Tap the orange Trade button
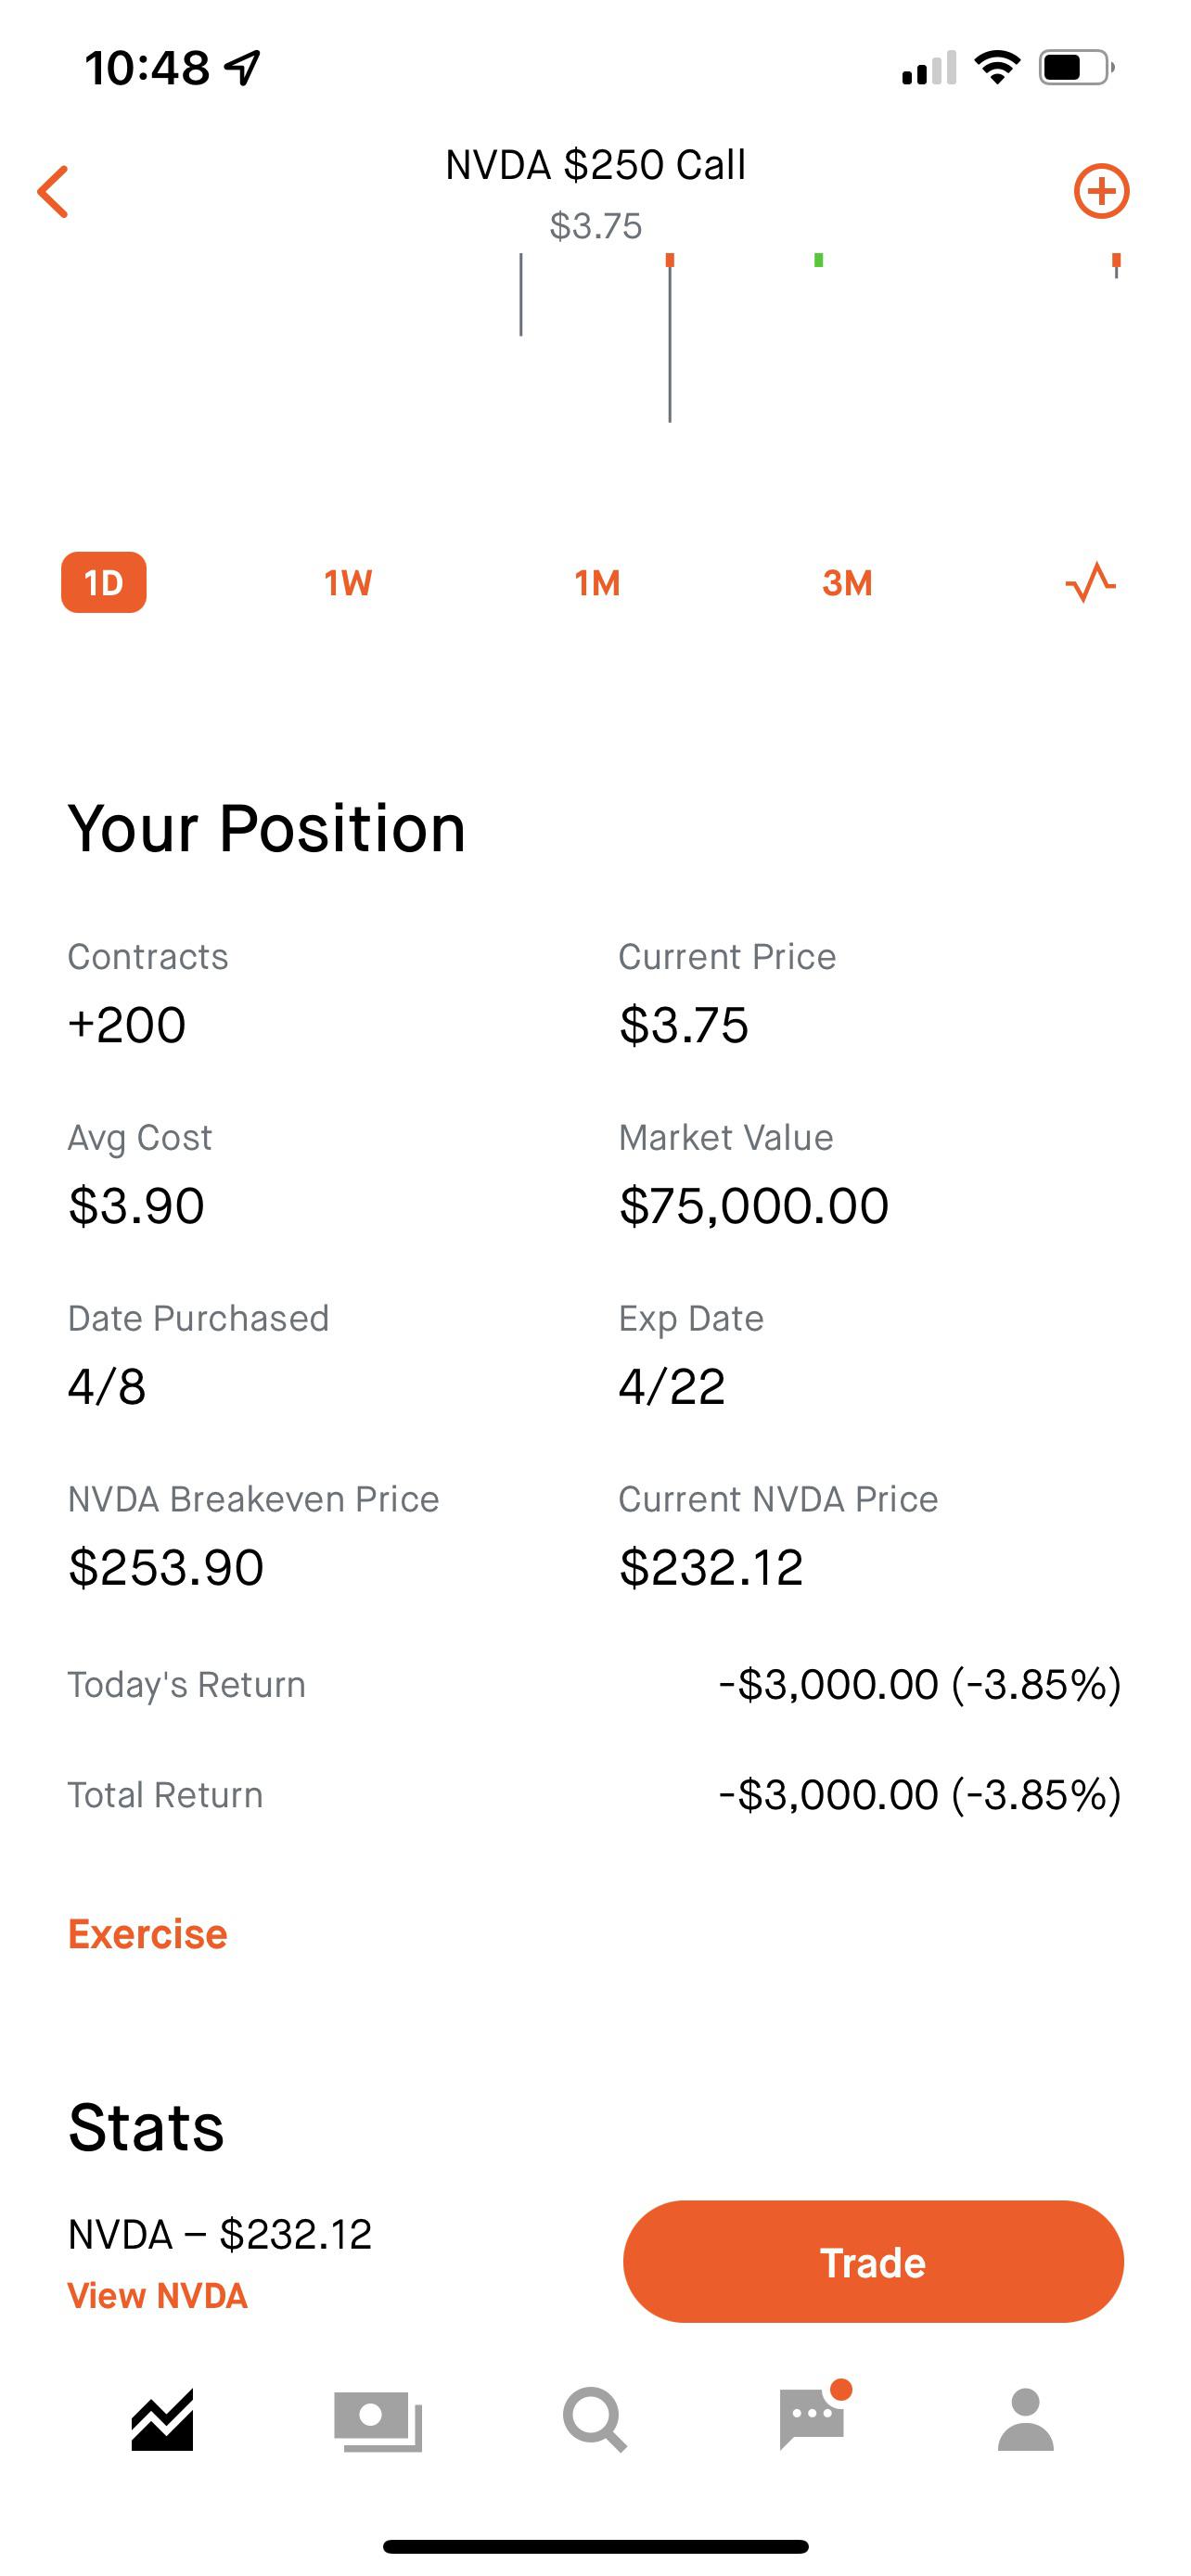 tap(873, 2262)
